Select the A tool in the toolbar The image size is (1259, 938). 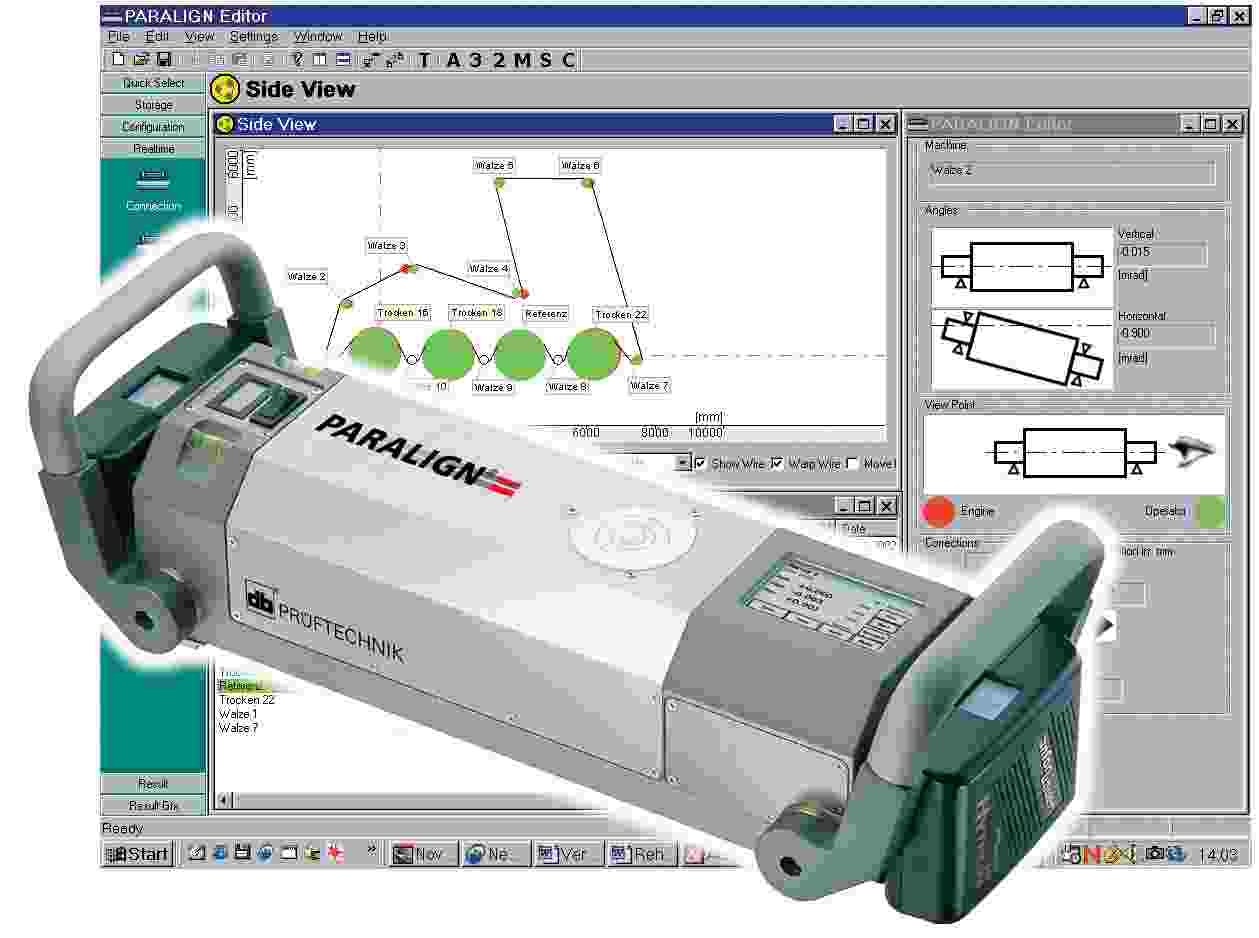pos(454,61)
